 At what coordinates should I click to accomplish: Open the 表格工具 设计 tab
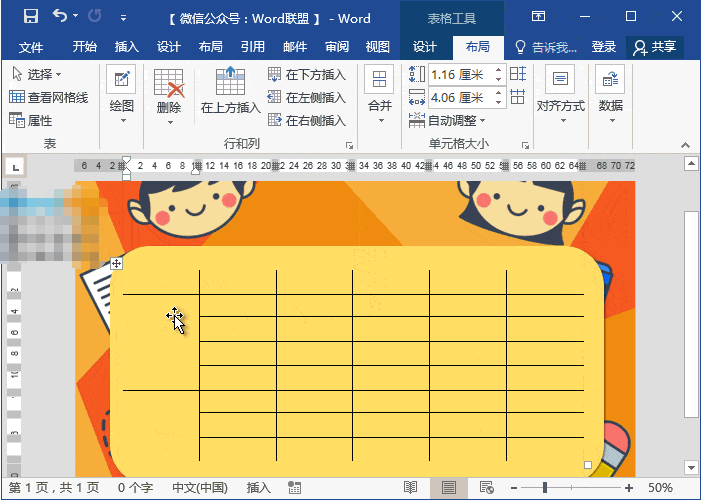click(424, 46)
